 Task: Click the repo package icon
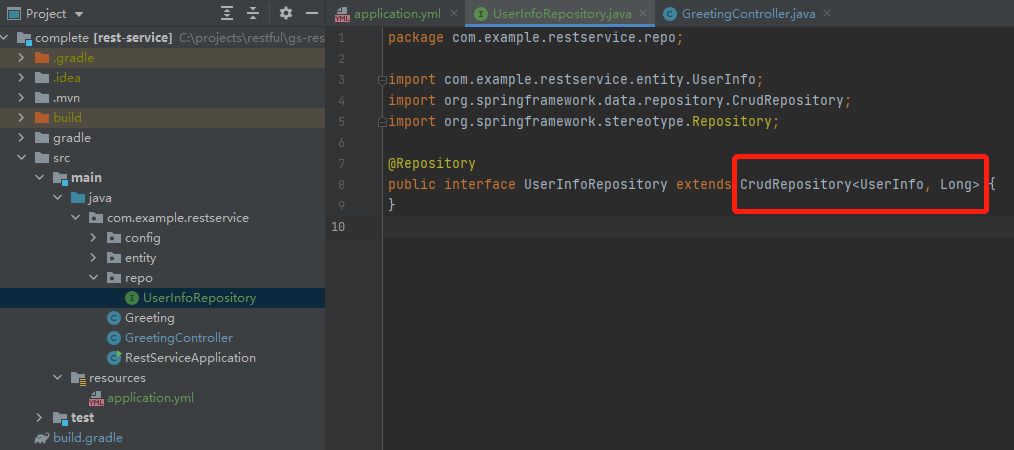point(114,278)
